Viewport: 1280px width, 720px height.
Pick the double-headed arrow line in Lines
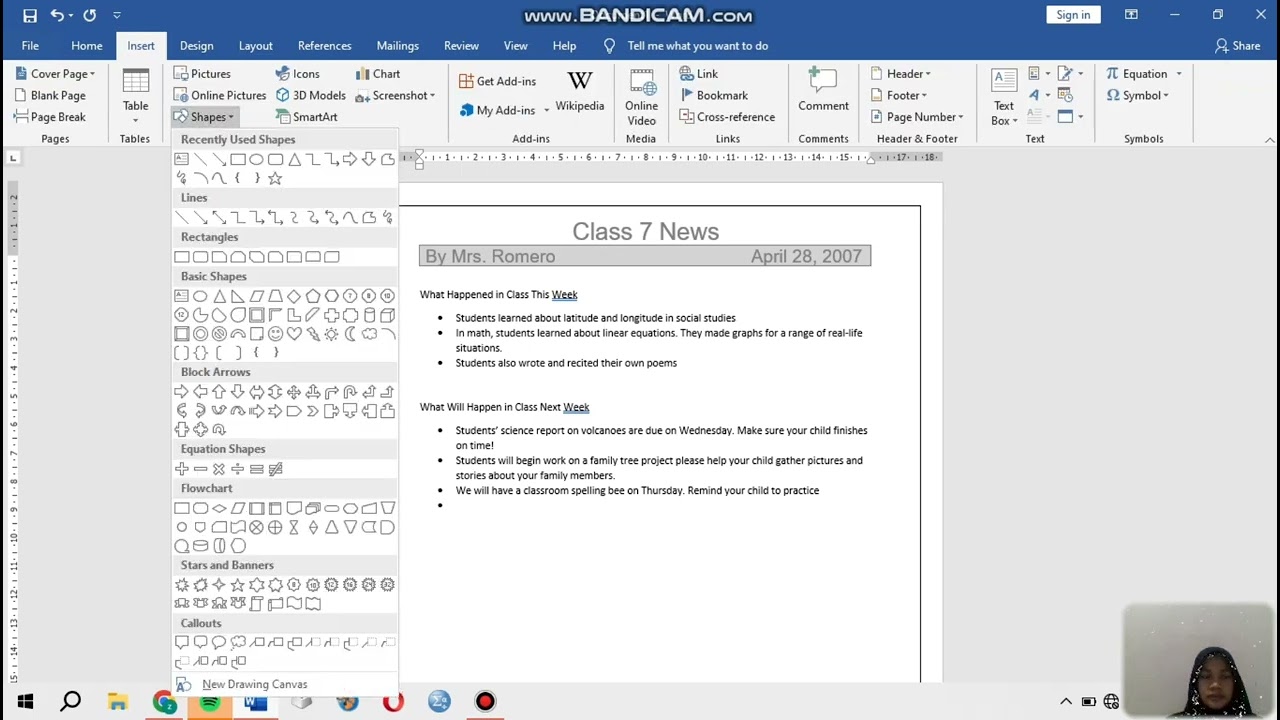pyautogui.click(x=219, y=217)
